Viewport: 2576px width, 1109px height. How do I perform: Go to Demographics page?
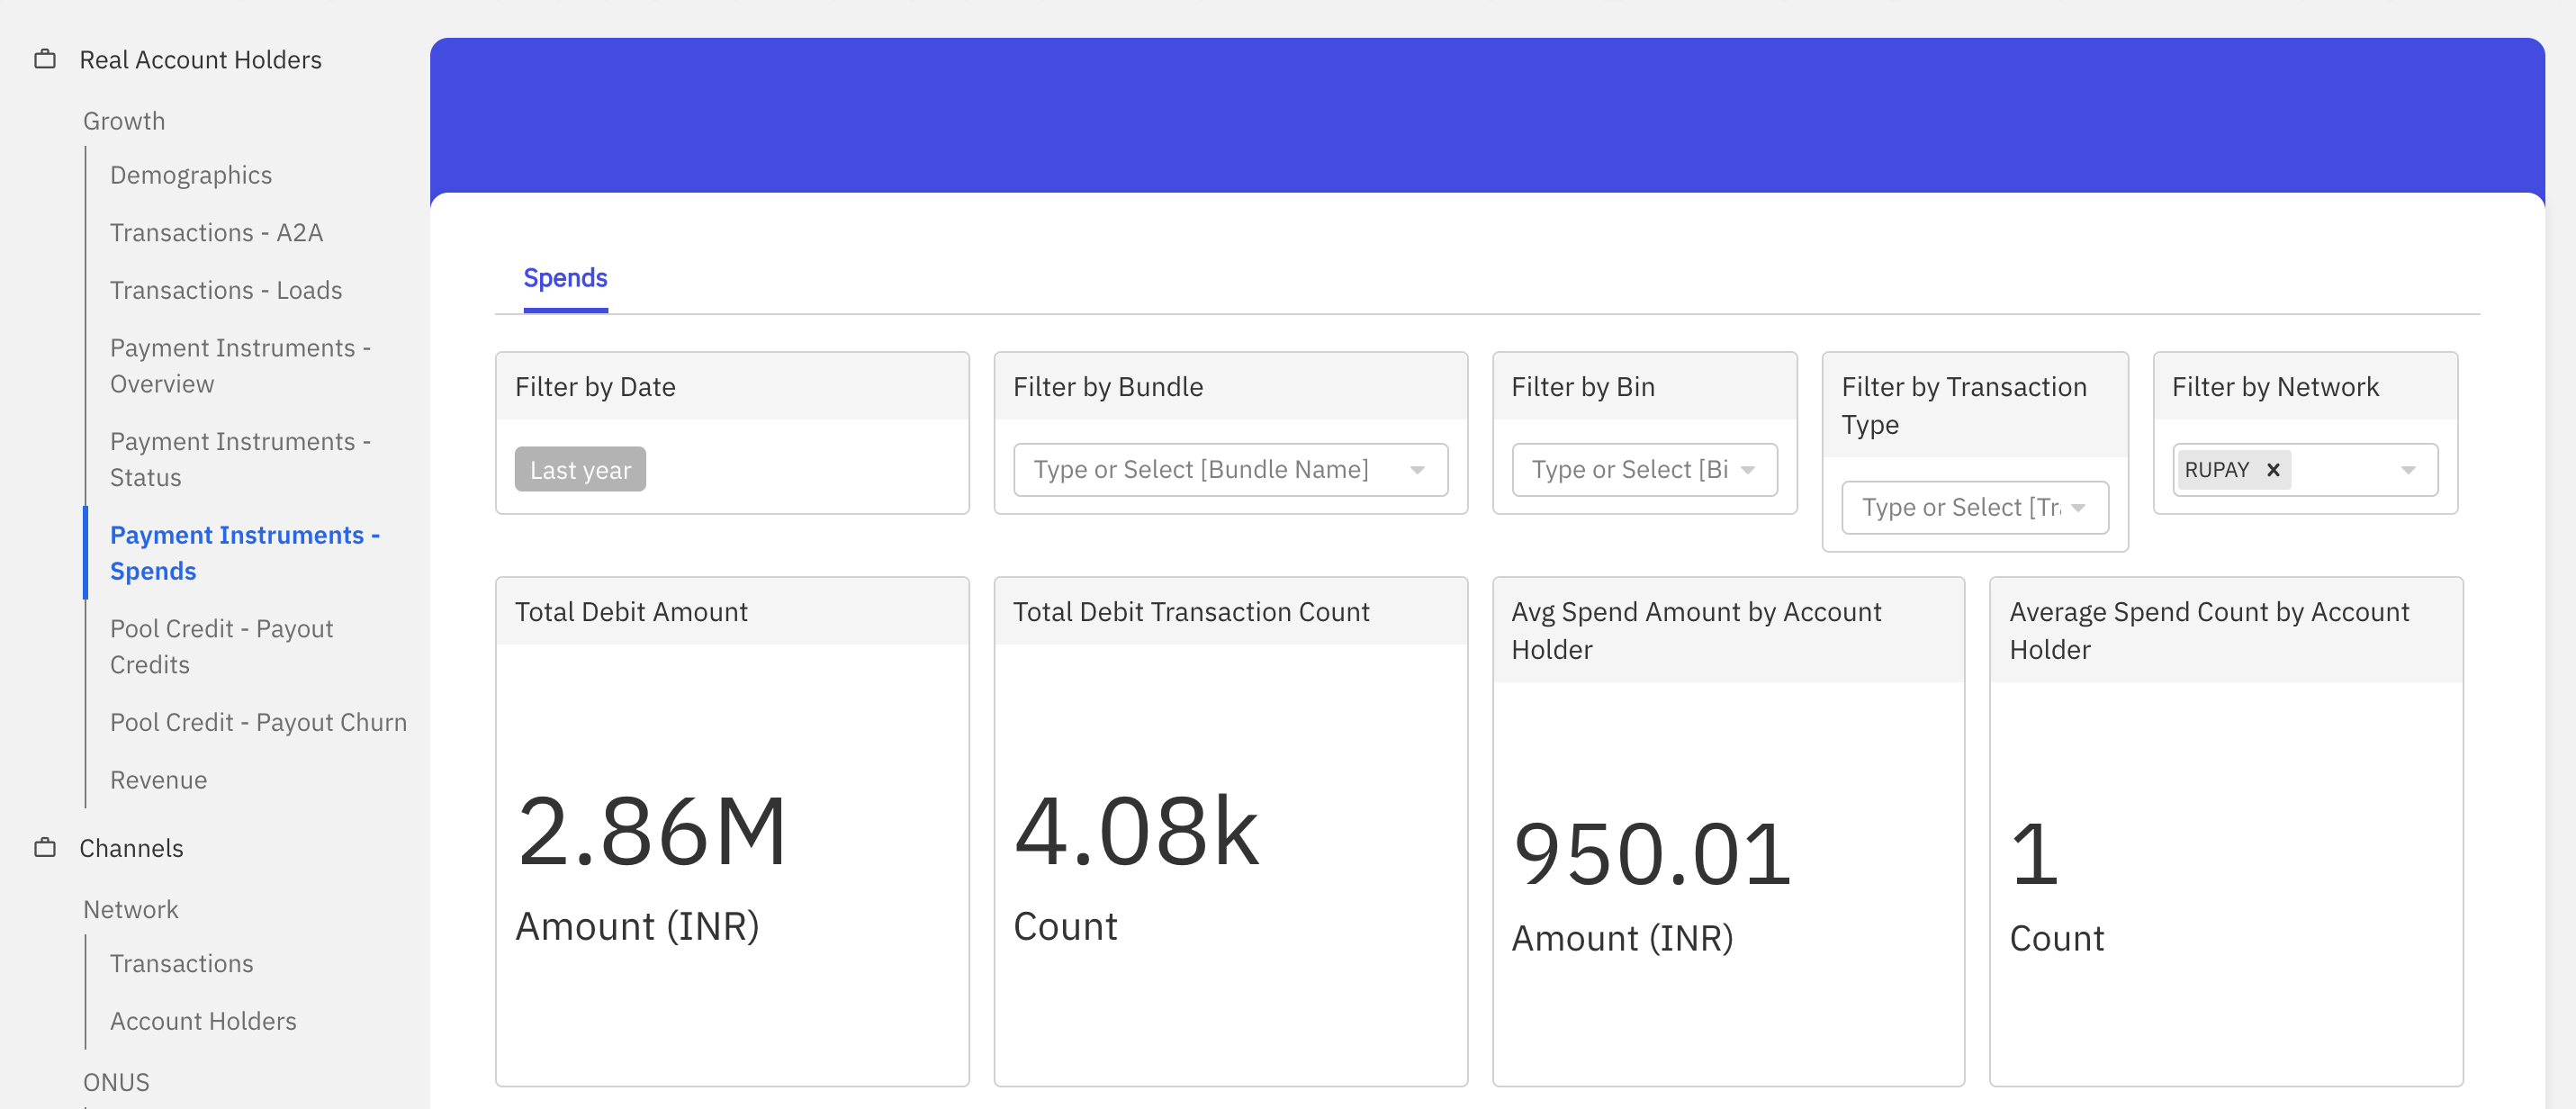click(x=191, y=175)
